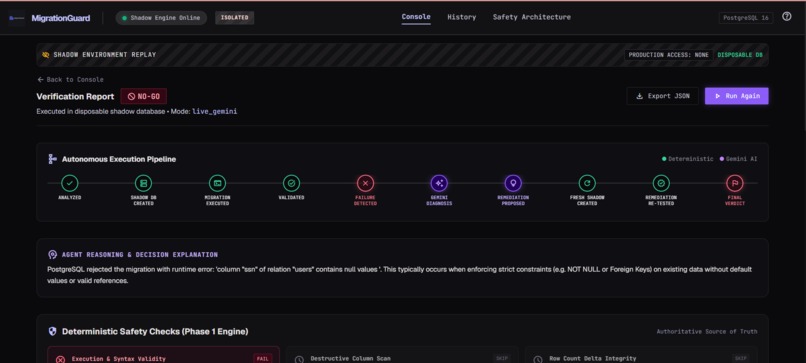Open the help question mark icon

click(x=786, y=16)
